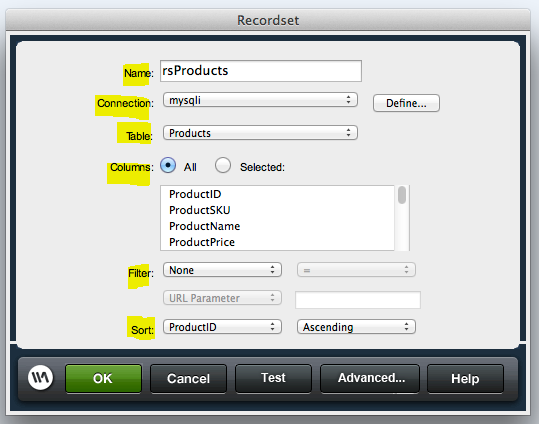The width and height of the screenshot is (539, 424).
Task: Click the WebAssist logo icon
Action: pos(41,378)
